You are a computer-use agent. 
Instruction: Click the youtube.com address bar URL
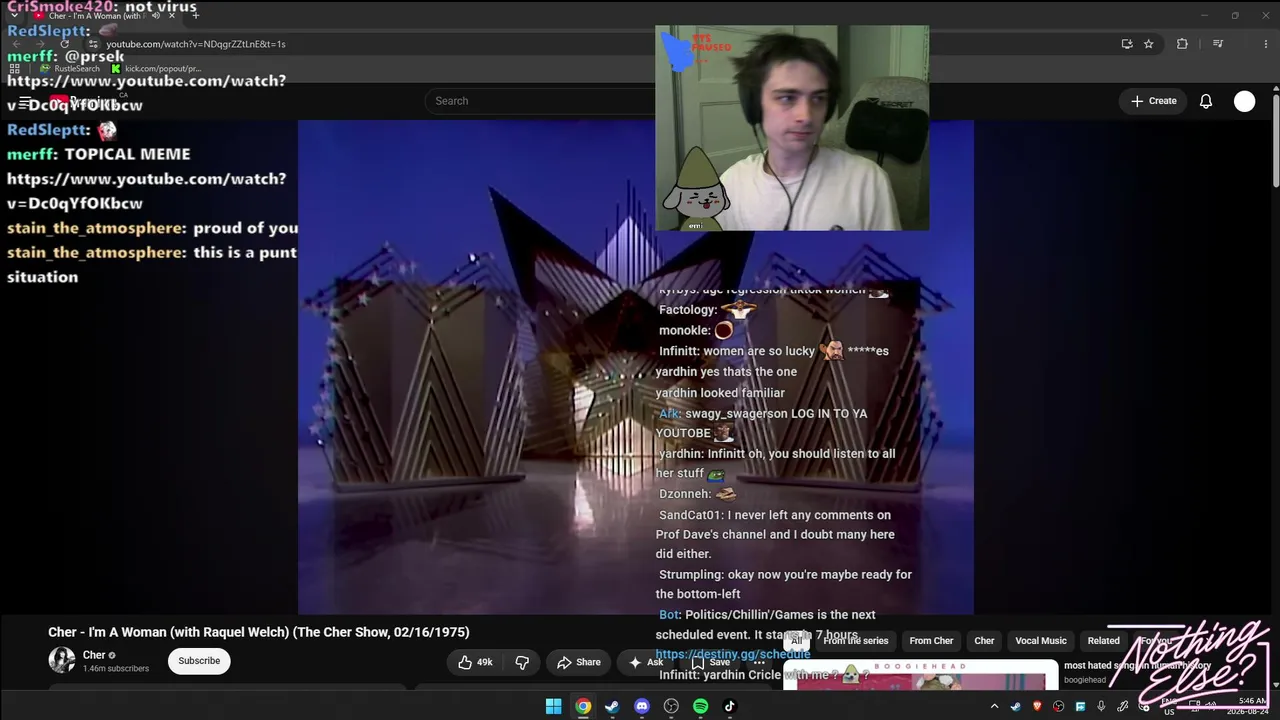click(x=196, y=44)
